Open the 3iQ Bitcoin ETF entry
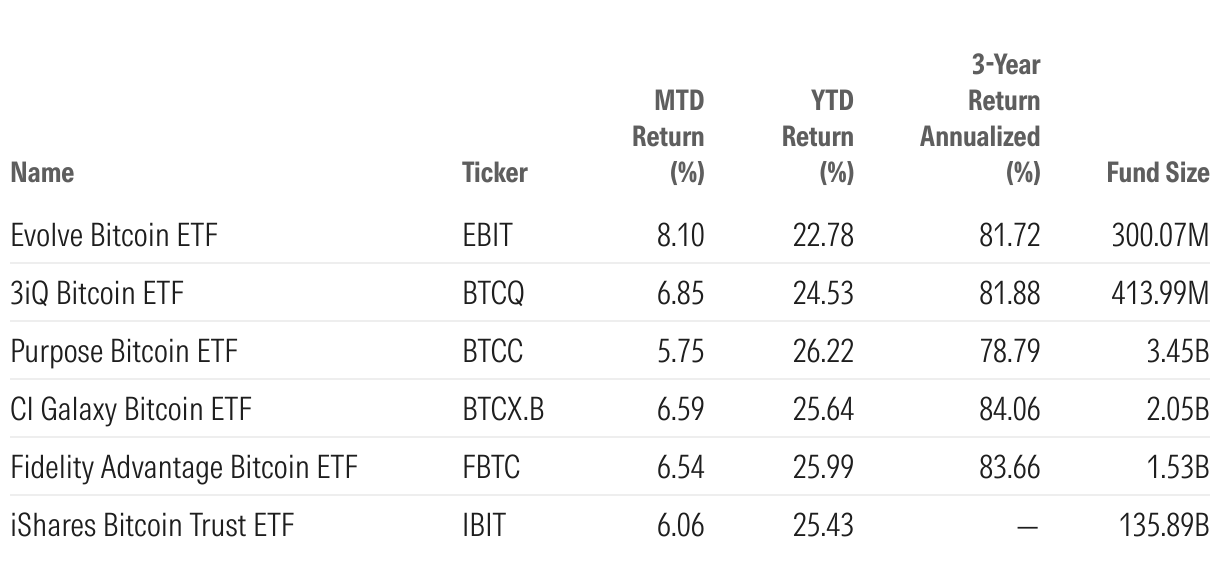The height and width of the screenshot is (562, 1220). click(x=97, y=294)
